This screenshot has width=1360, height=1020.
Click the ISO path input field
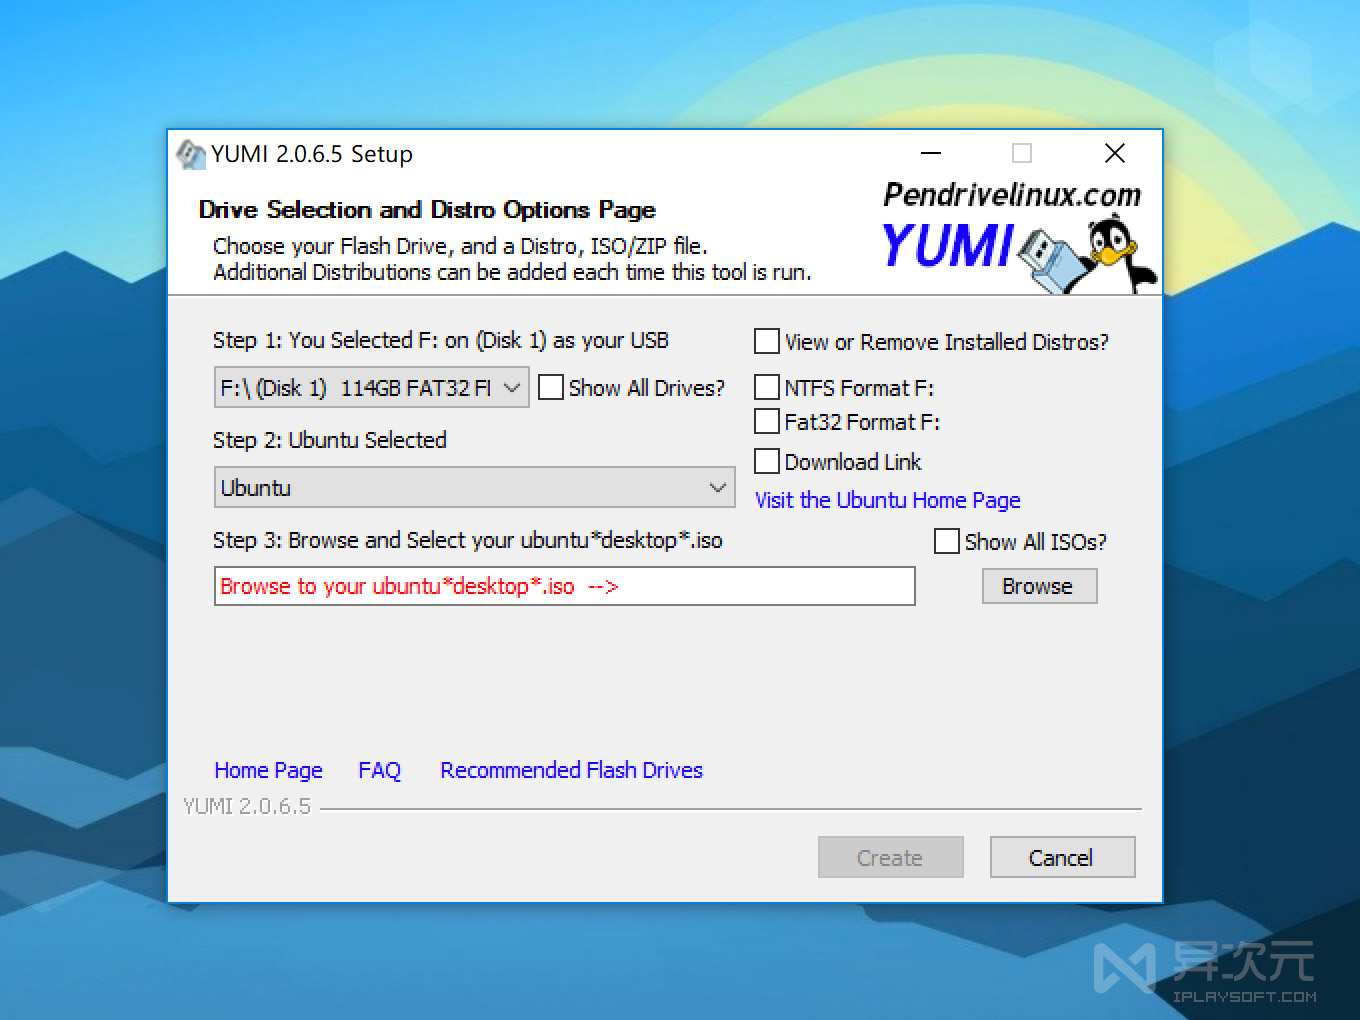(565, 586)
